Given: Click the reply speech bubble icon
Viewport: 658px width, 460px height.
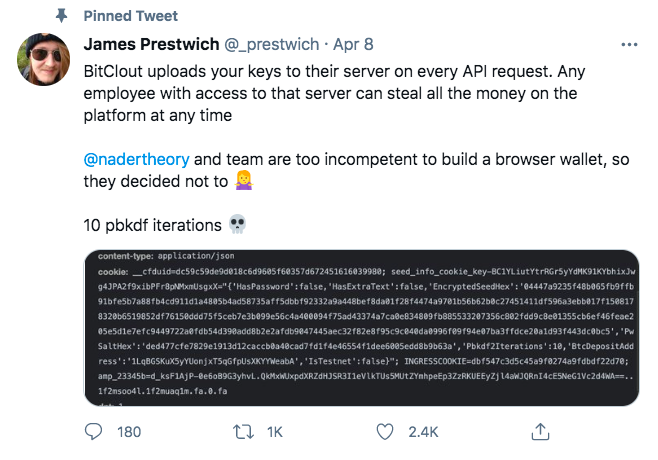Looking at the screenshot, I should (93, 431).
